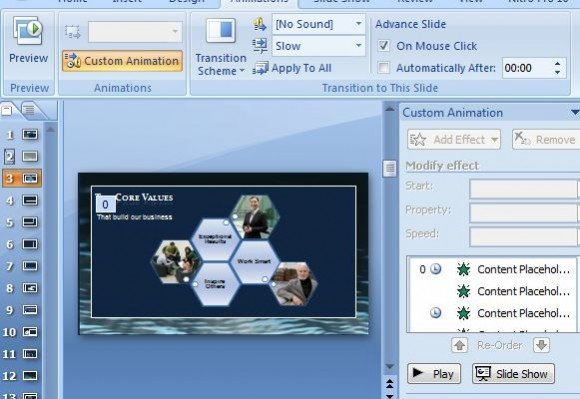Click the Automatically After time field
580x399 pixels.
[x=527, y=68]
